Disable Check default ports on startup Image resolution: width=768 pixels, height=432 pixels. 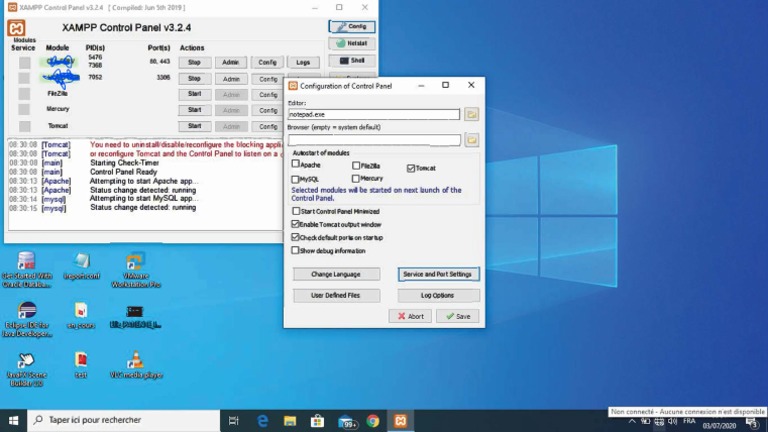296,237
